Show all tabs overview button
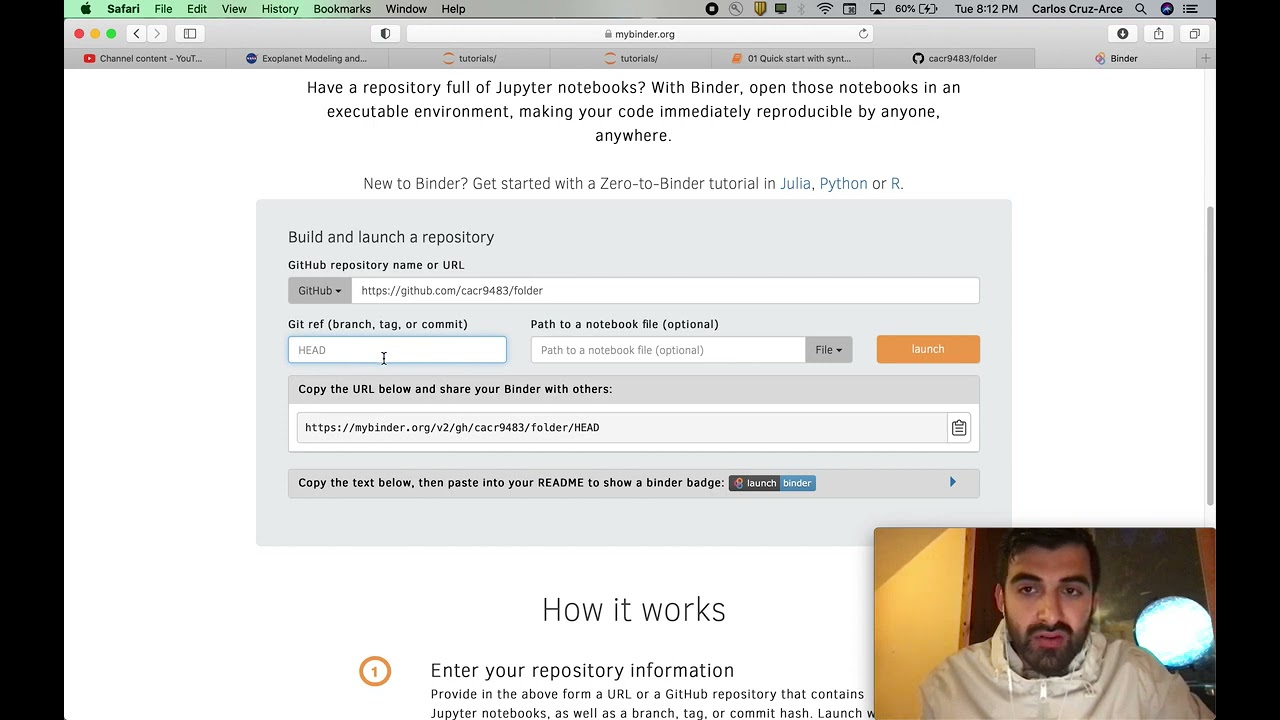The height and width of the screenshot is (720, 1280). point(1194,33)
